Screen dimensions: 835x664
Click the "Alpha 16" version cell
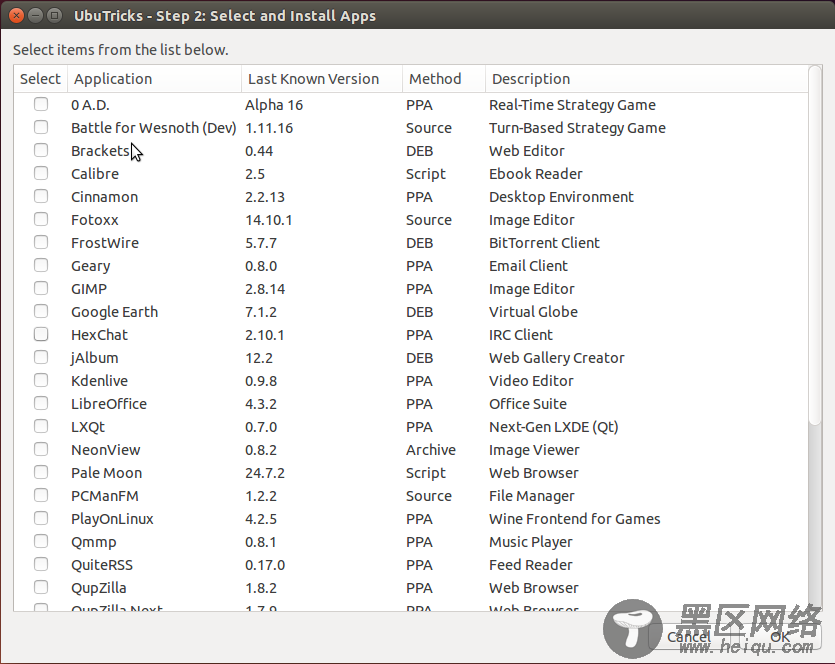(x=274, y=105)
